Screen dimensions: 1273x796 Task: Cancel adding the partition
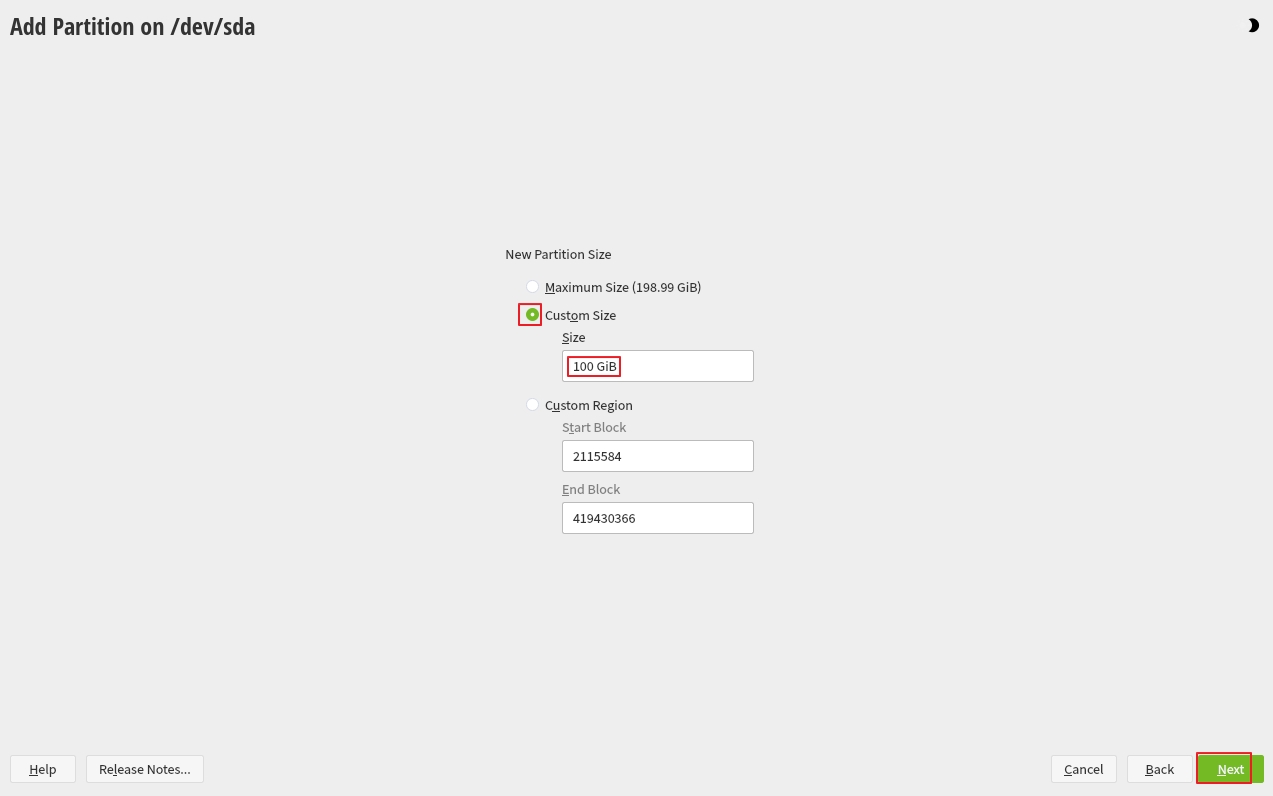pos(1084,769)
